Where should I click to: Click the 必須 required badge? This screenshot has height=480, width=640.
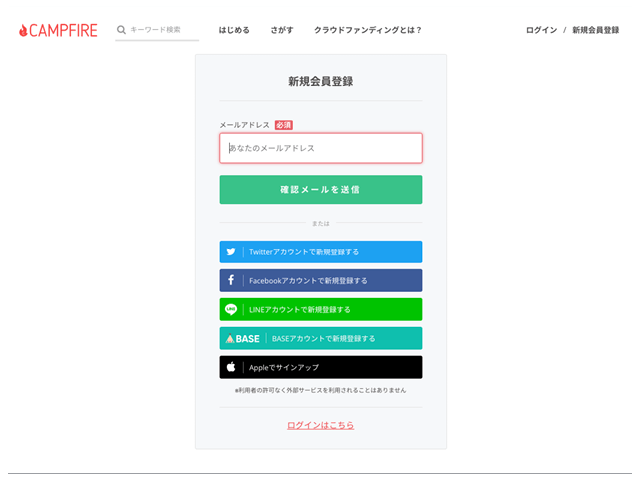coord(284,125)
